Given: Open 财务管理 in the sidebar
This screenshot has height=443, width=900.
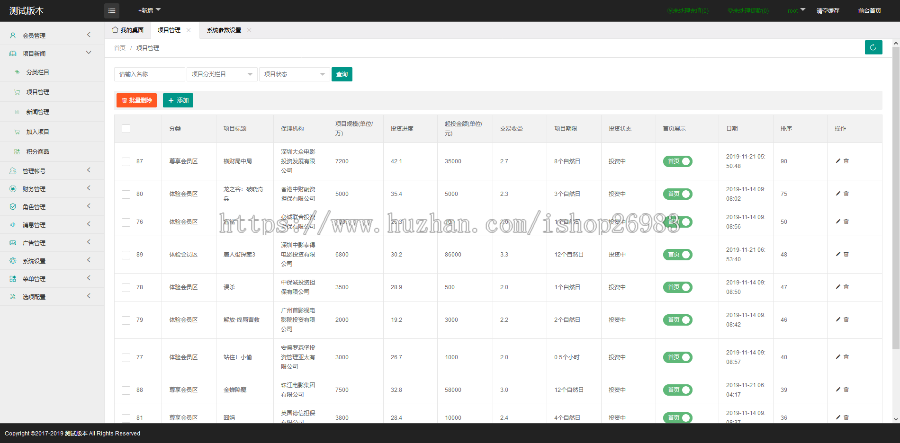Looking at the screenshot, I should pos(51,188).
